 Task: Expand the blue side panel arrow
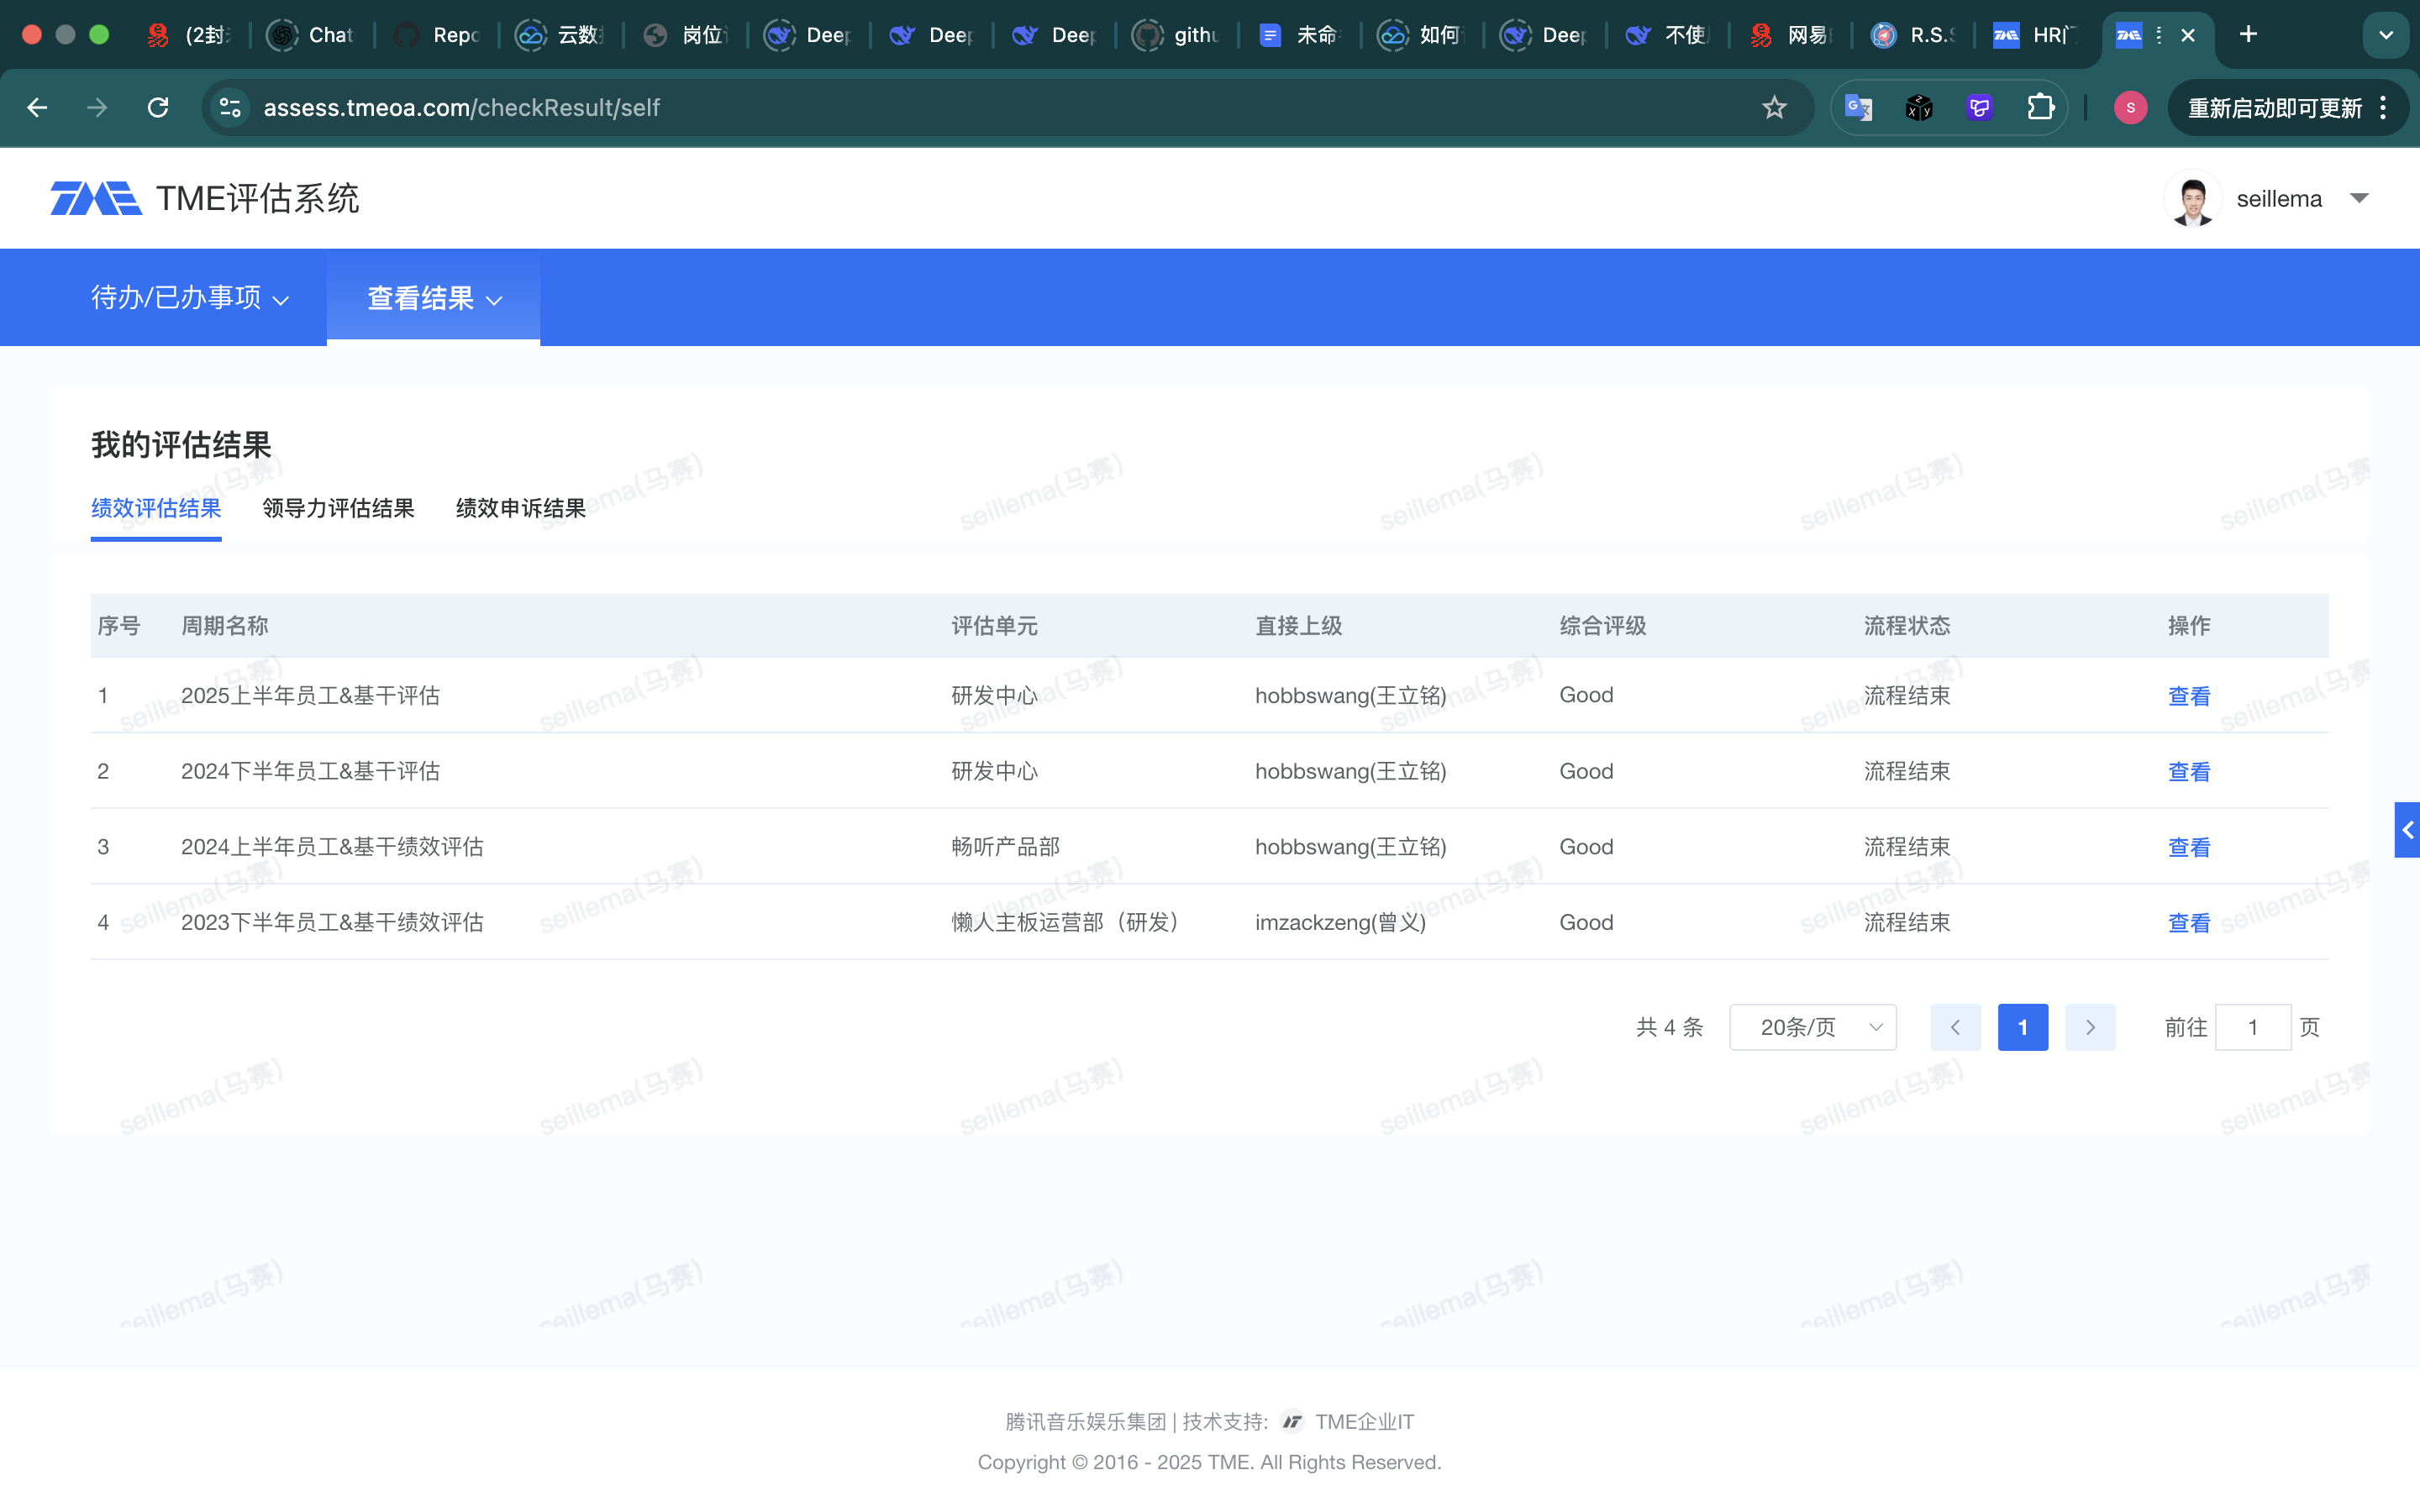(x=2407, y=830)
